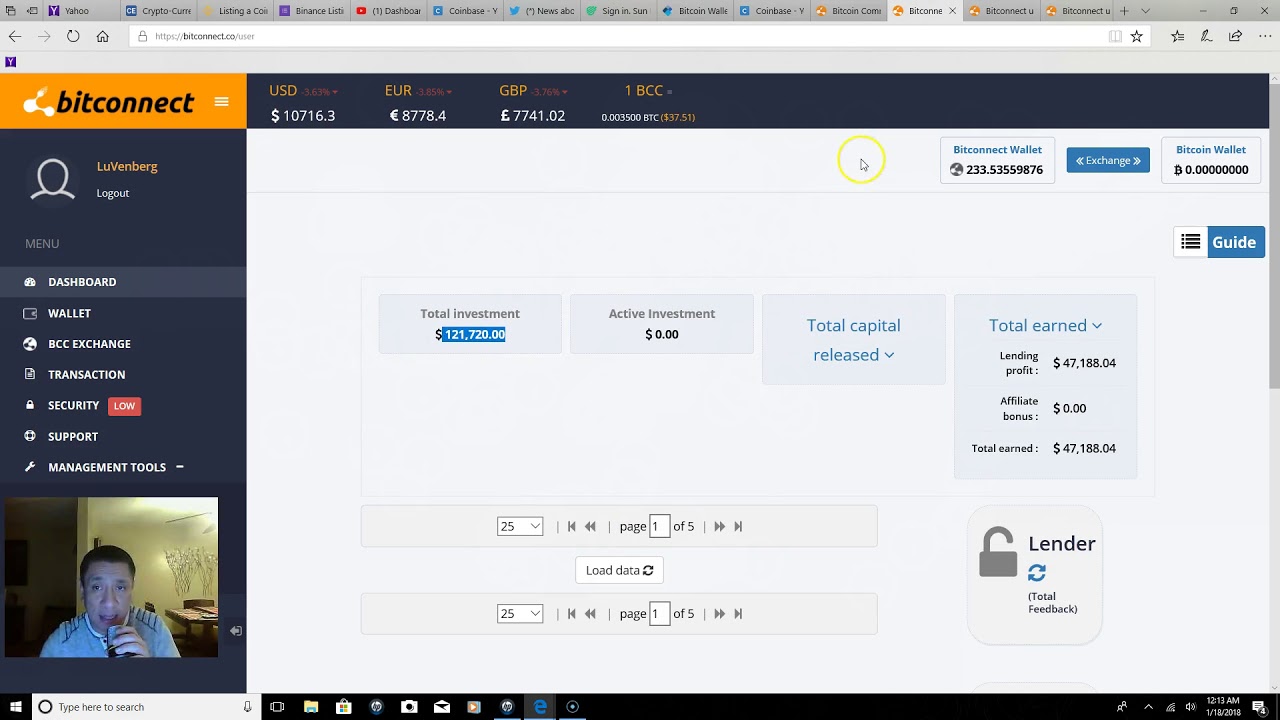Click the user avatar icon
1280x720 pixels.
point(53,180)
